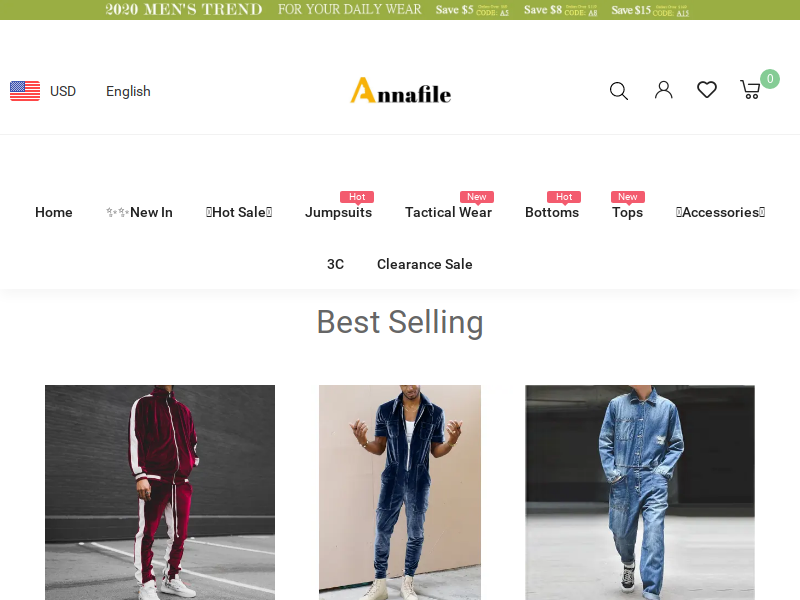Open the shopping cart icon
The image size is (800, 600).
(x=751, y=89)
